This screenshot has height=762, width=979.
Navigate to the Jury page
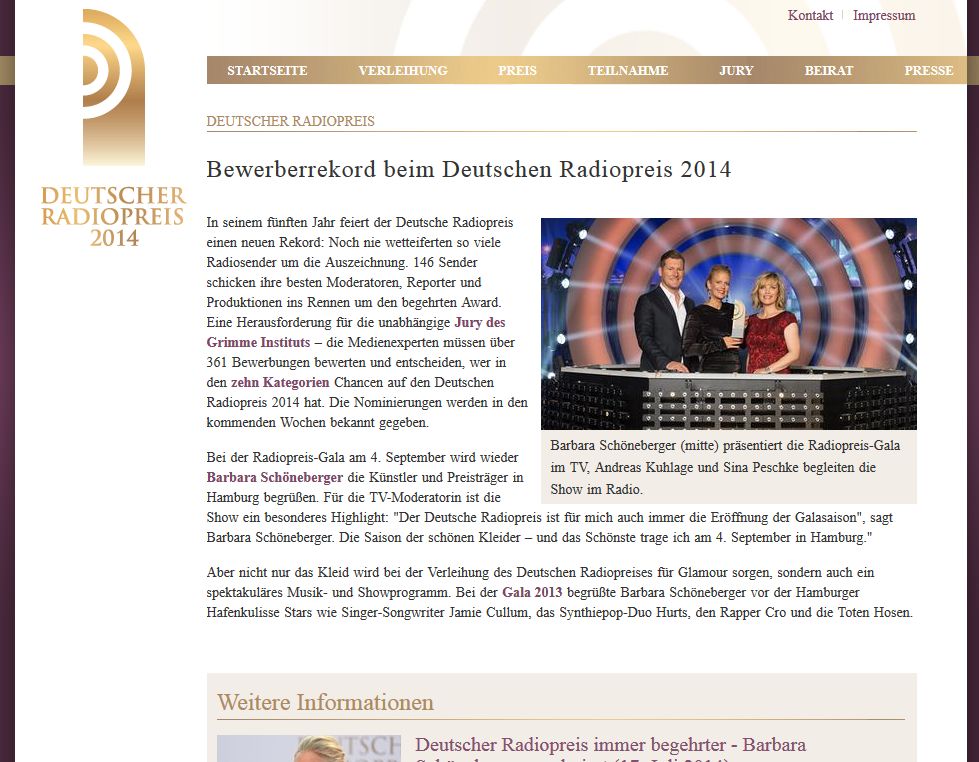point(736,71)
